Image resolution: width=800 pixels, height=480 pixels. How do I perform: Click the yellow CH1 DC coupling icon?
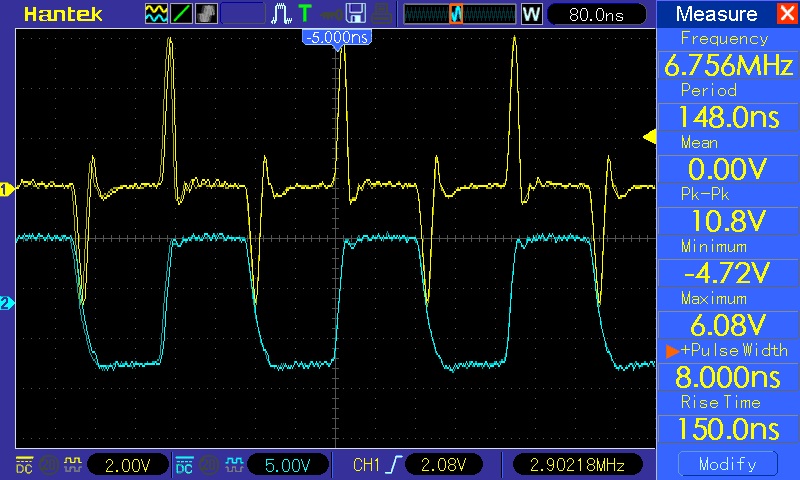(24, 465)
